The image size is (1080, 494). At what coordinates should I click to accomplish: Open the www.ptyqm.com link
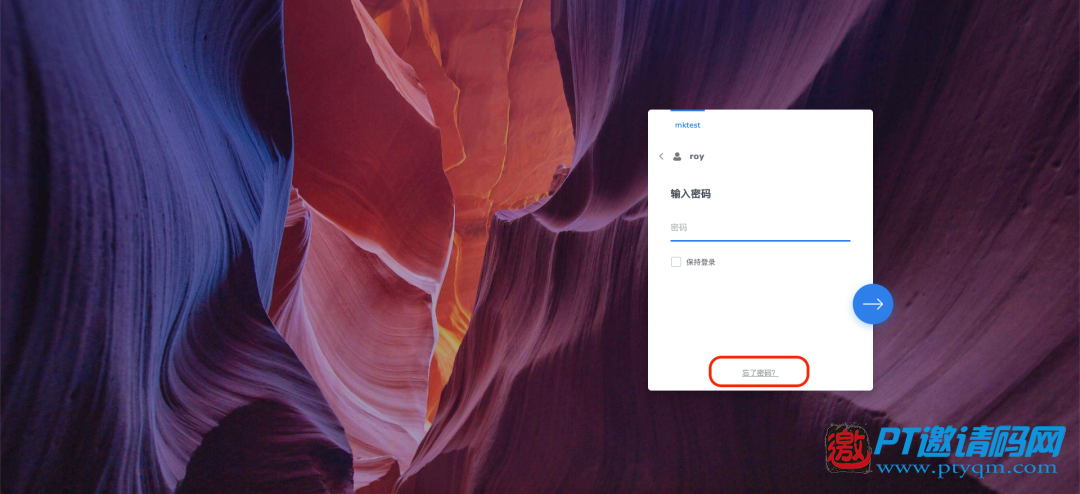pos(970,469)
